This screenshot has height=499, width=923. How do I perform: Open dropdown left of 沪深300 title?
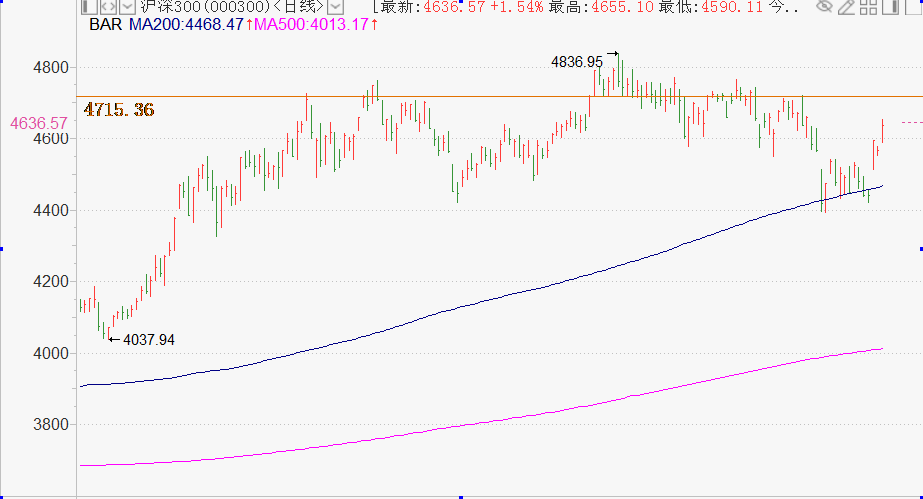(127, 6)
